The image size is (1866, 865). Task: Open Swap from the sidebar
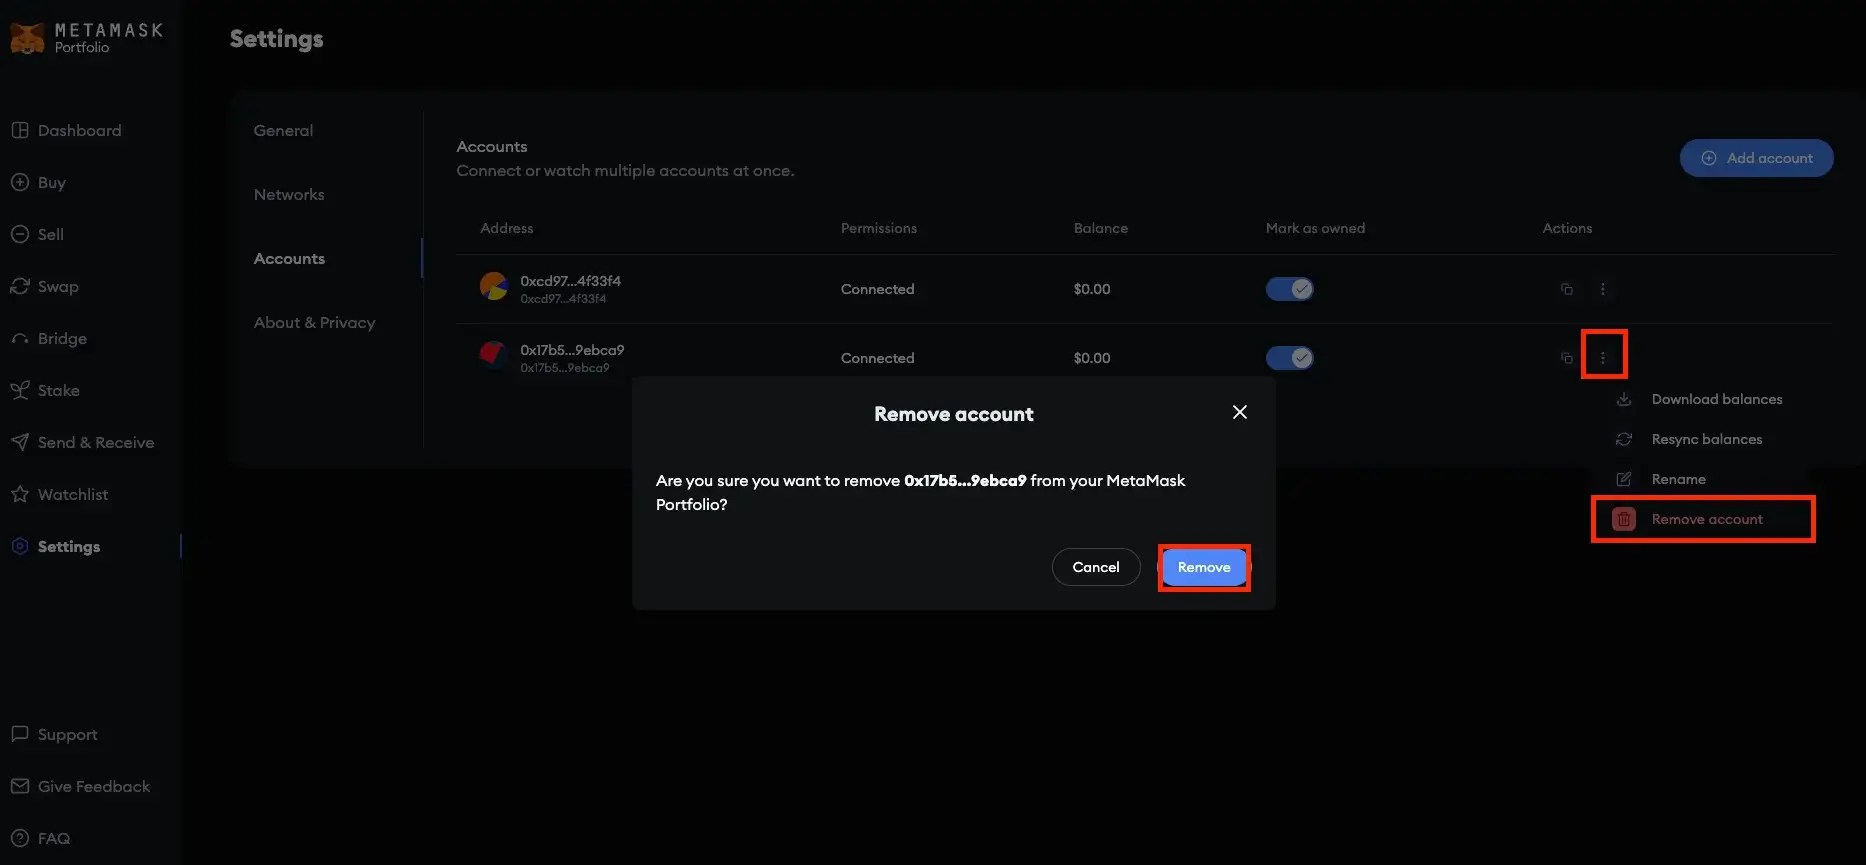click(x=45, y=286)
